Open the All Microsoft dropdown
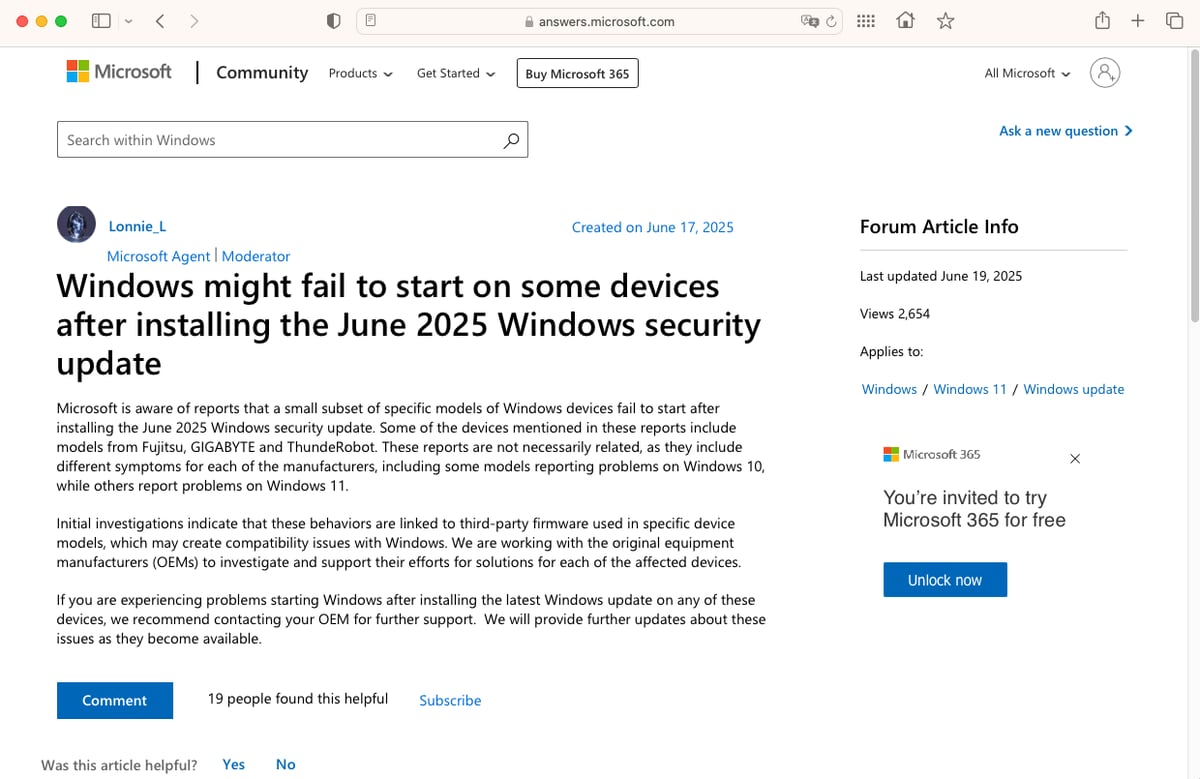The height and width of the screenshot is (779, 1200). tap(1027, 73)
